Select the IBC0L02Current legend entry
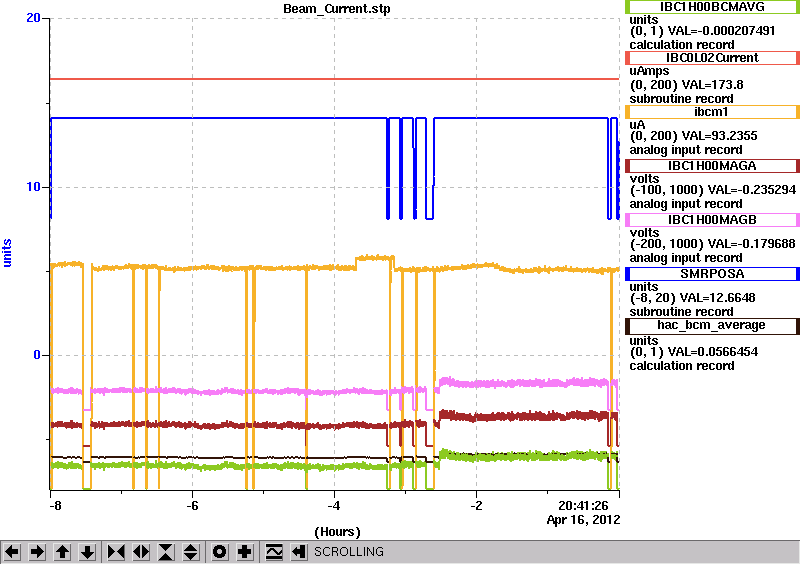800x564 pixels. 712,58
